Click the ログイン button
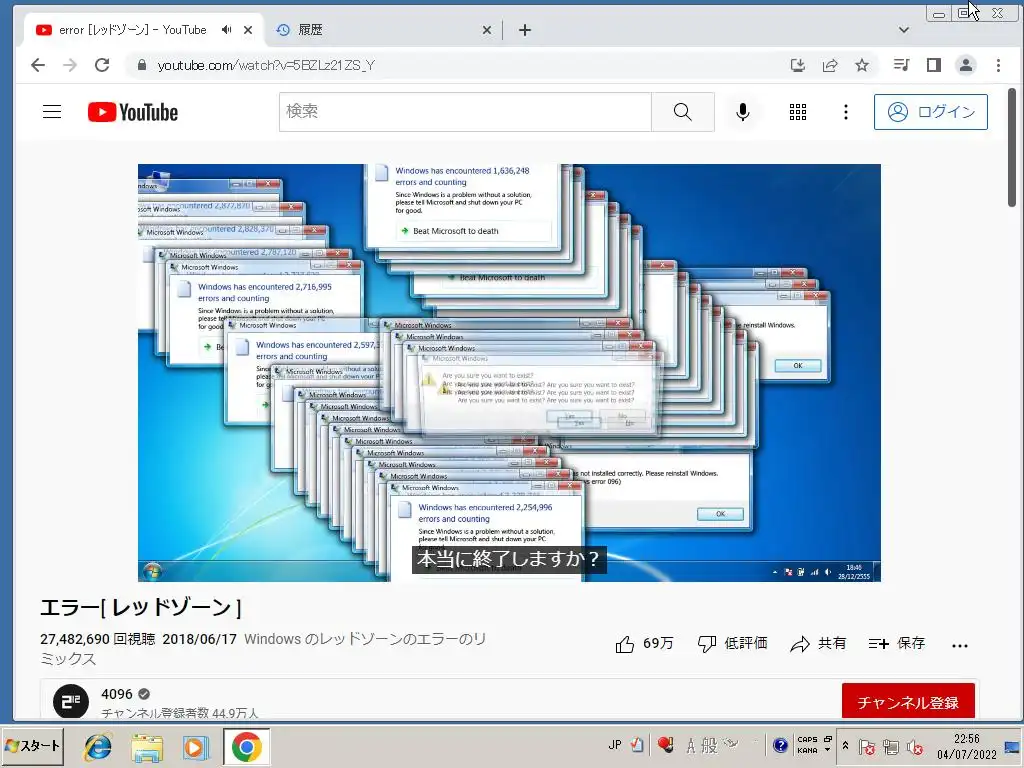The height and width of the screenshot is (768, 1024). coord(931,112)
